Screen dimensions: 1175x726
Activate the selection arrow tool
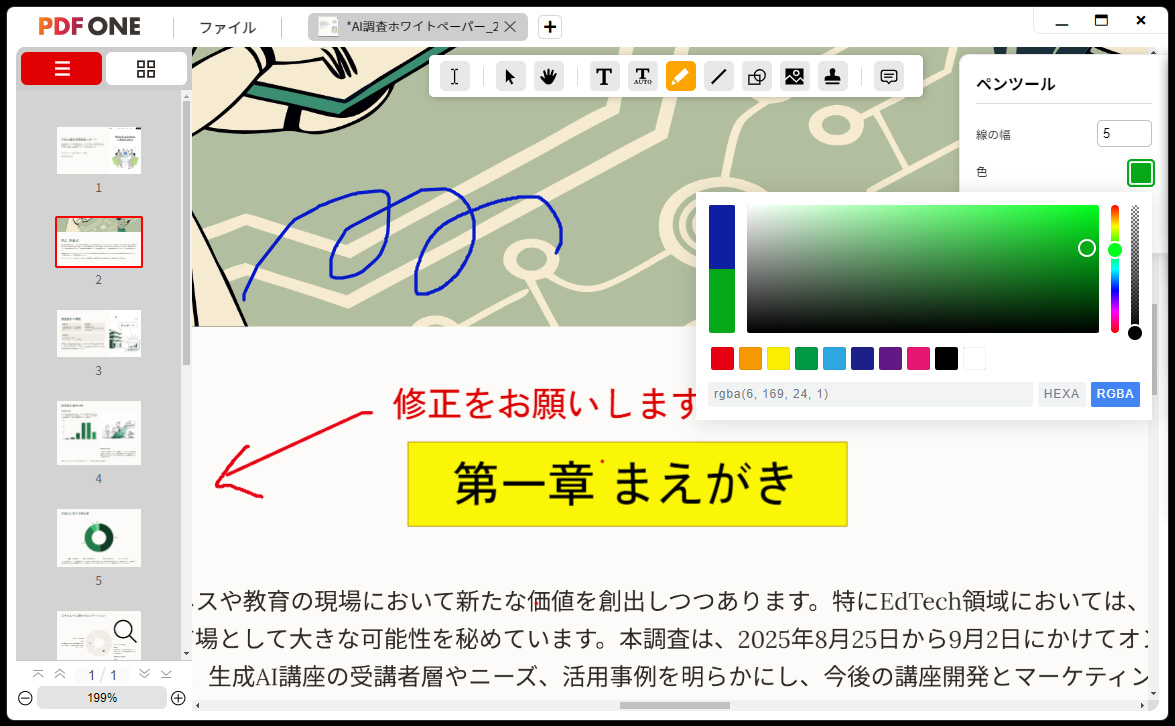[510, 75]
